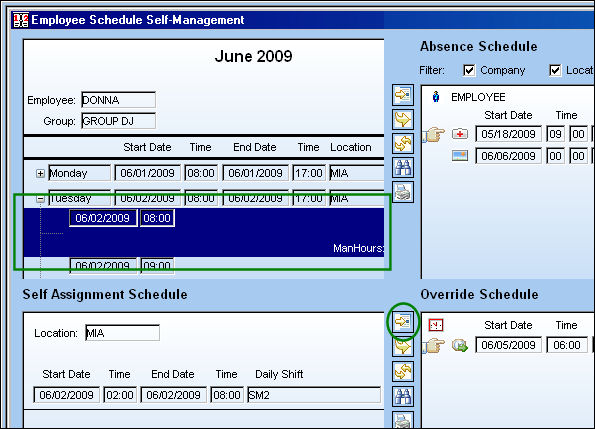Screen dimensions: 595x429
Task: Click the Self Assignment Location field MIA
Action: pos(122,333)
